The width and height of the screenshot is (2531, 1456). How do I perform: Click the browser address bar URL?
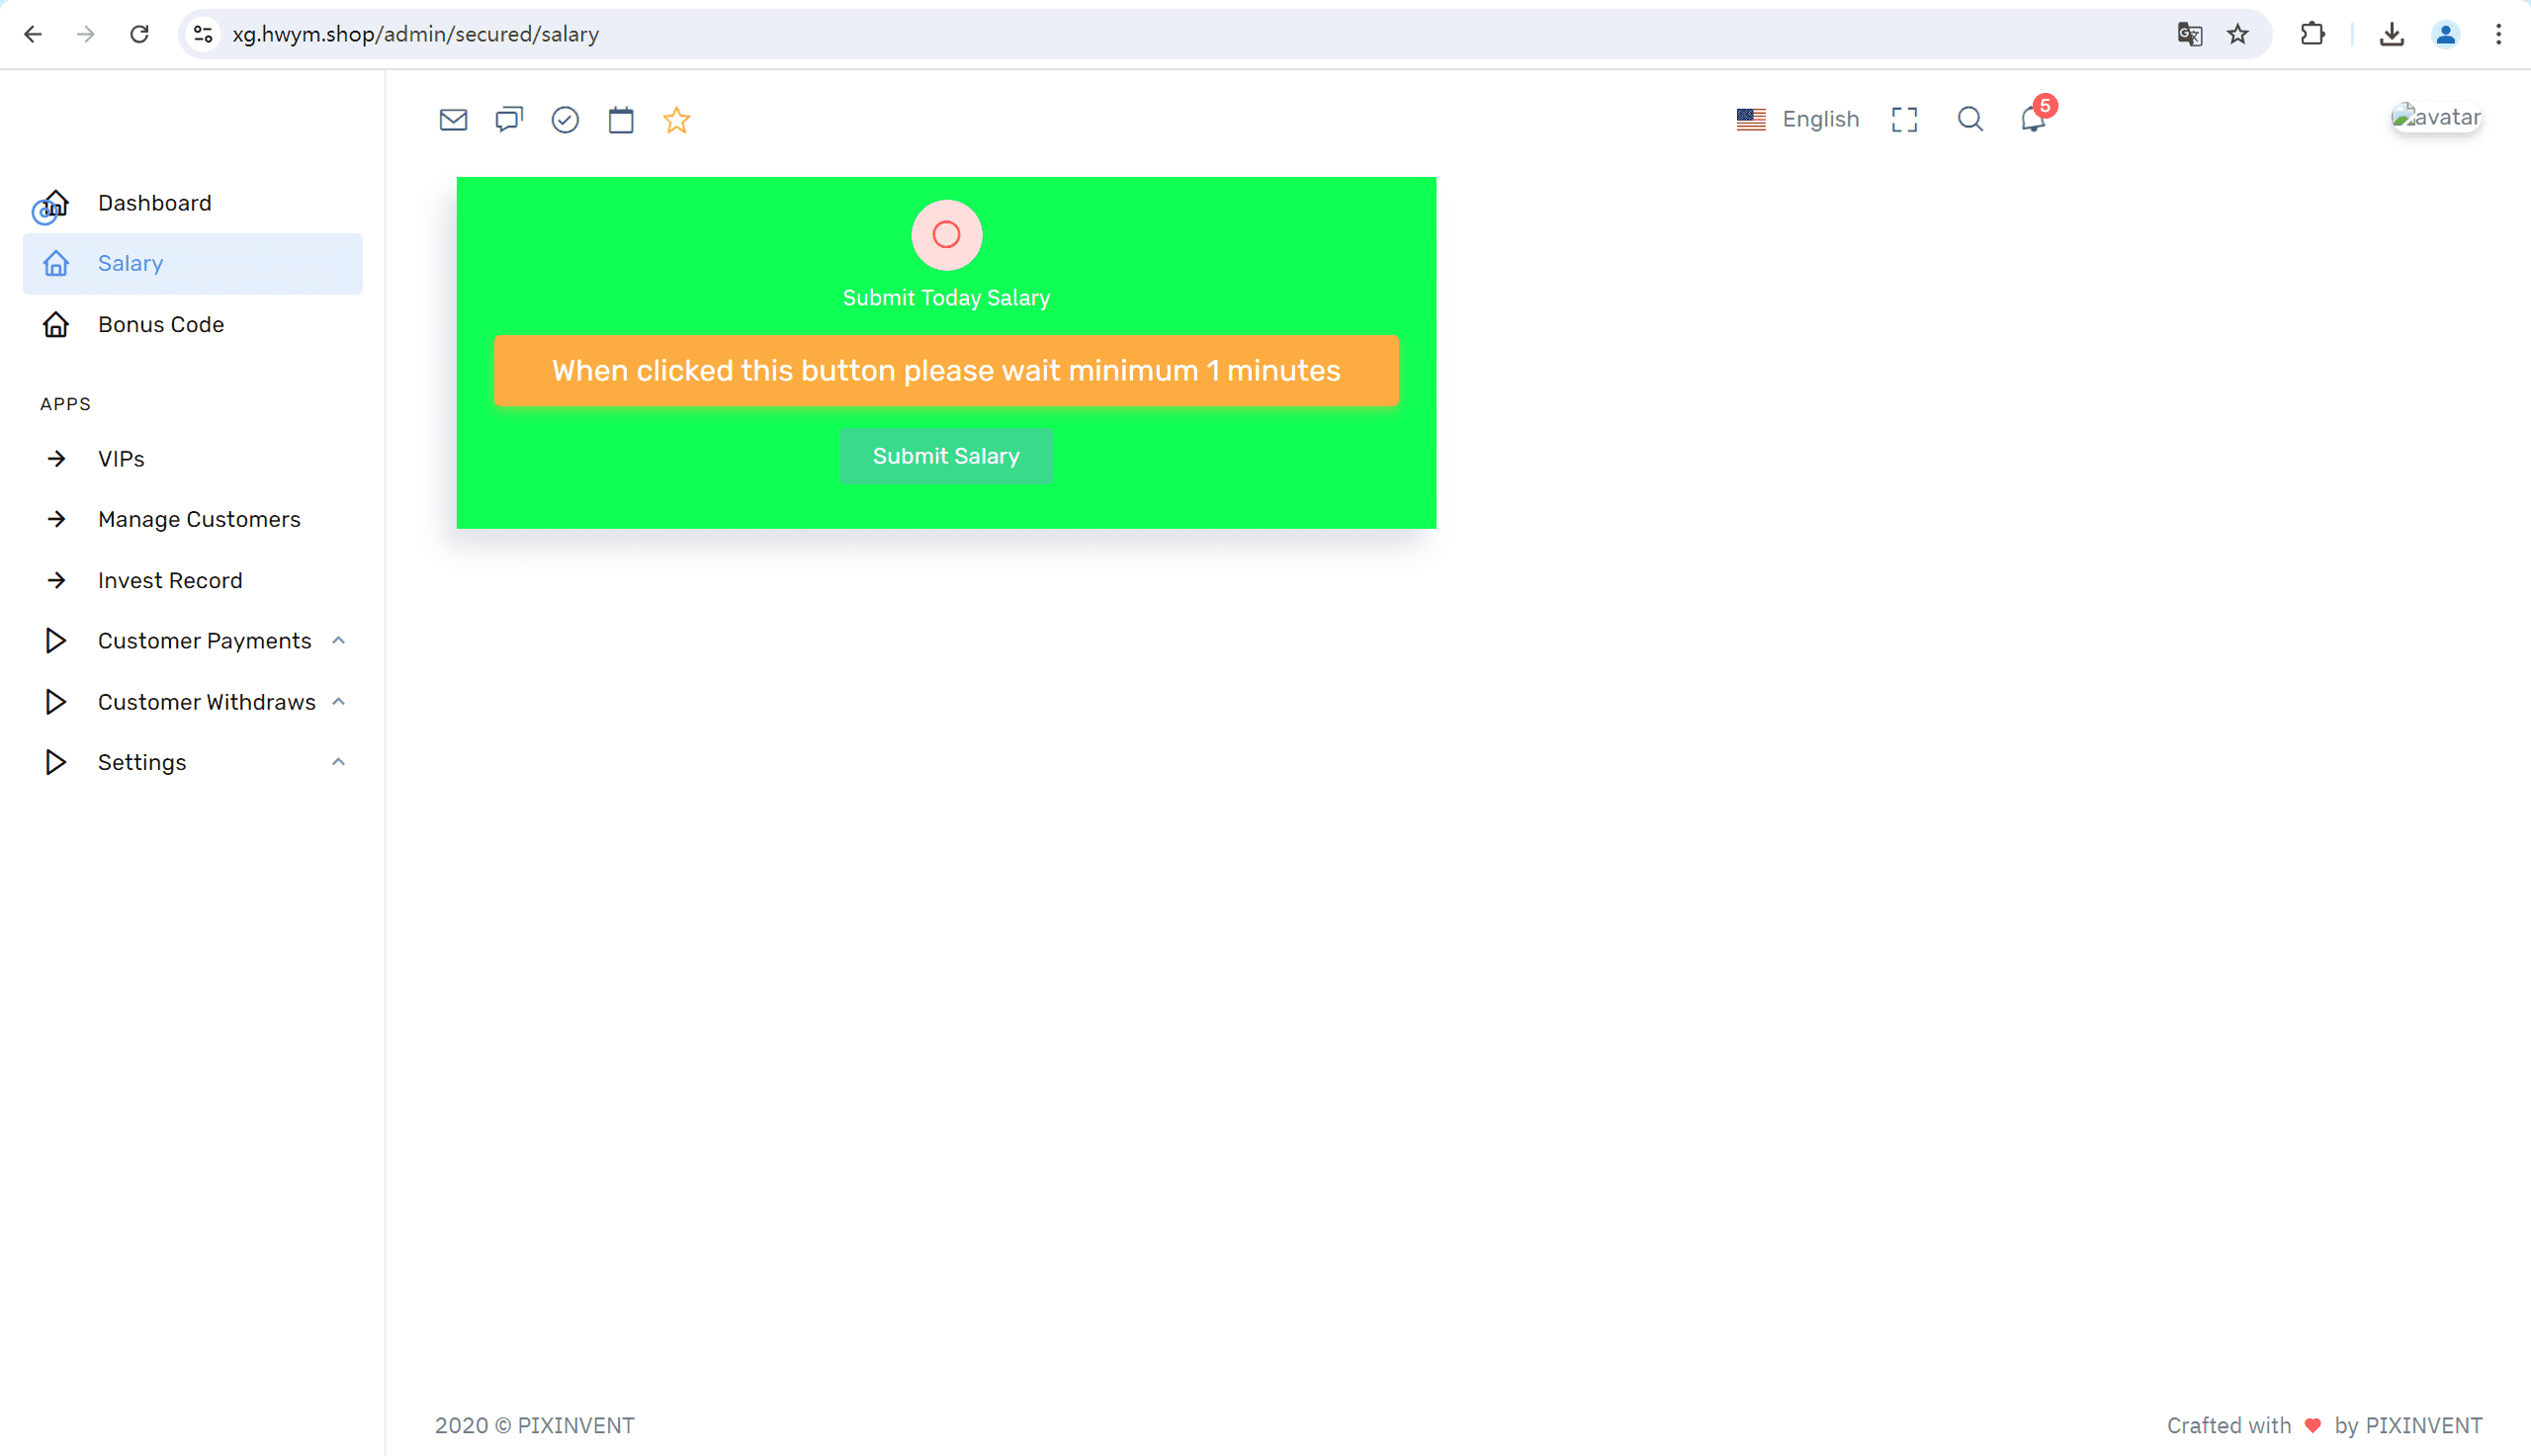point(416,34)
